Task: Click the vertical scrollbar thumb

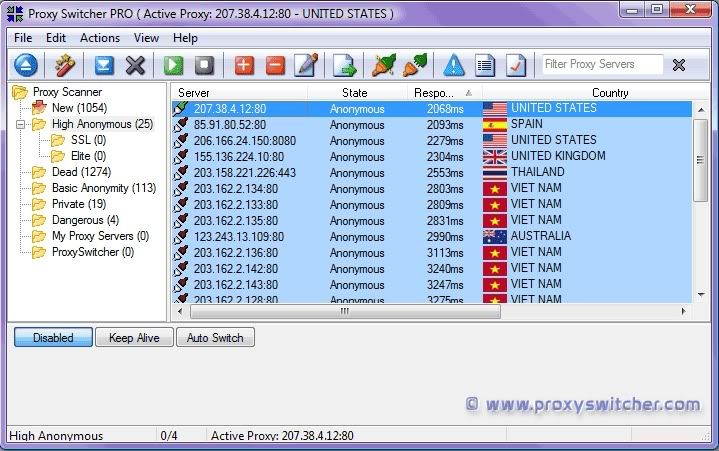Action: [x=701, y=160]
